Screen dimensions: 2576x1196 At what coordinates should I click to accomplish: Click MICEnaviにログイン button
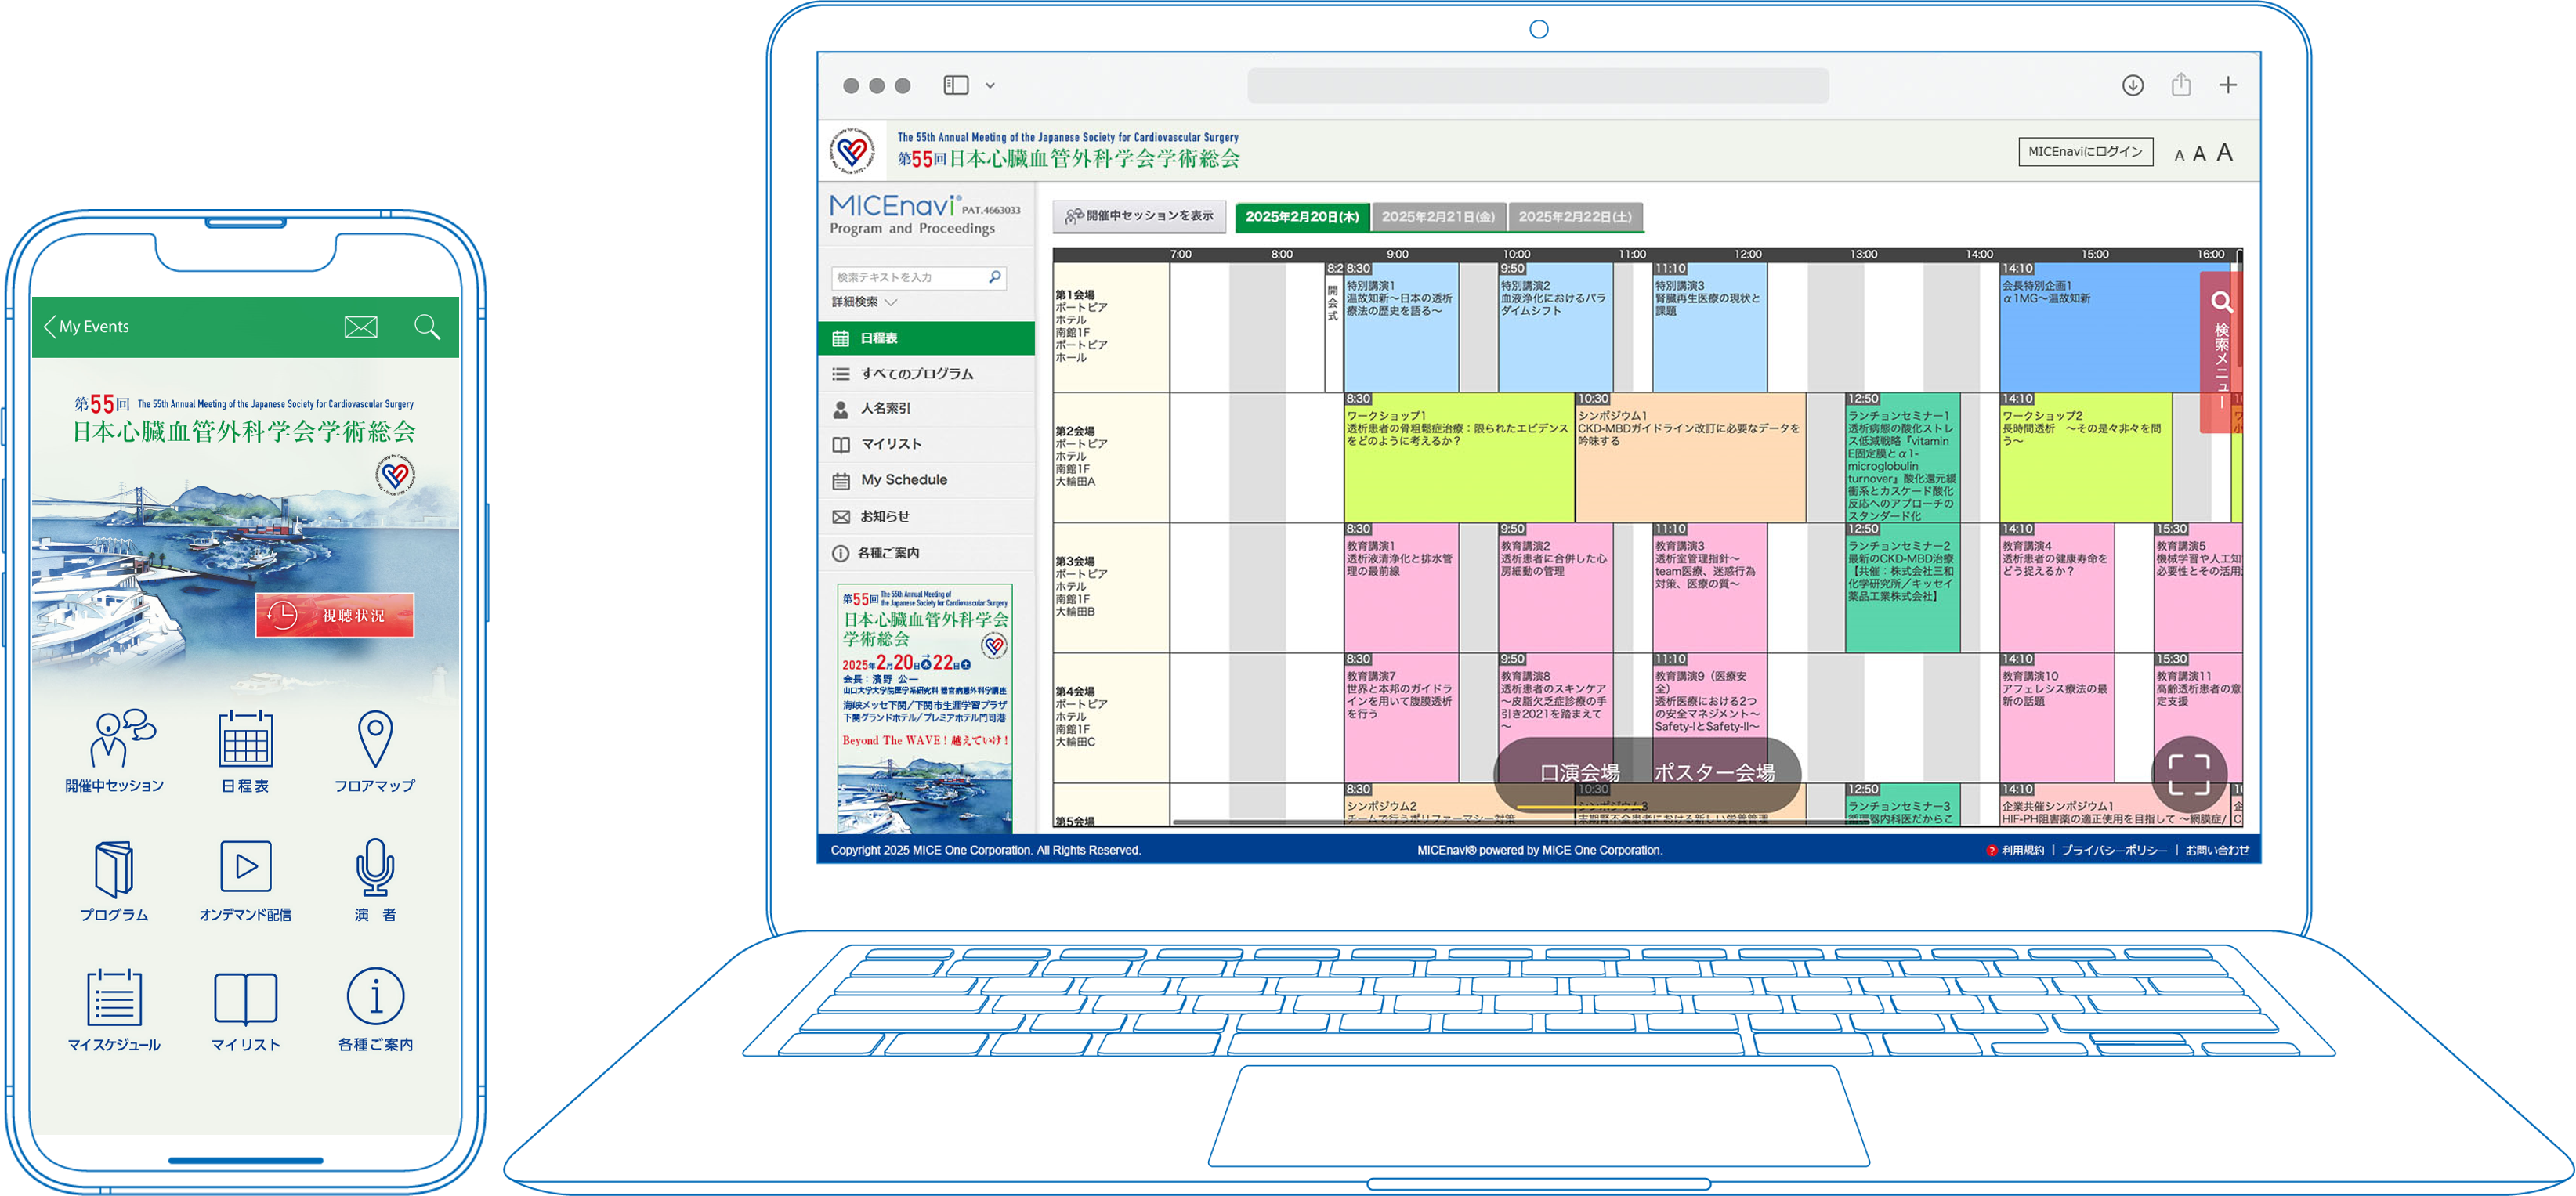(x=2085, y=152)
